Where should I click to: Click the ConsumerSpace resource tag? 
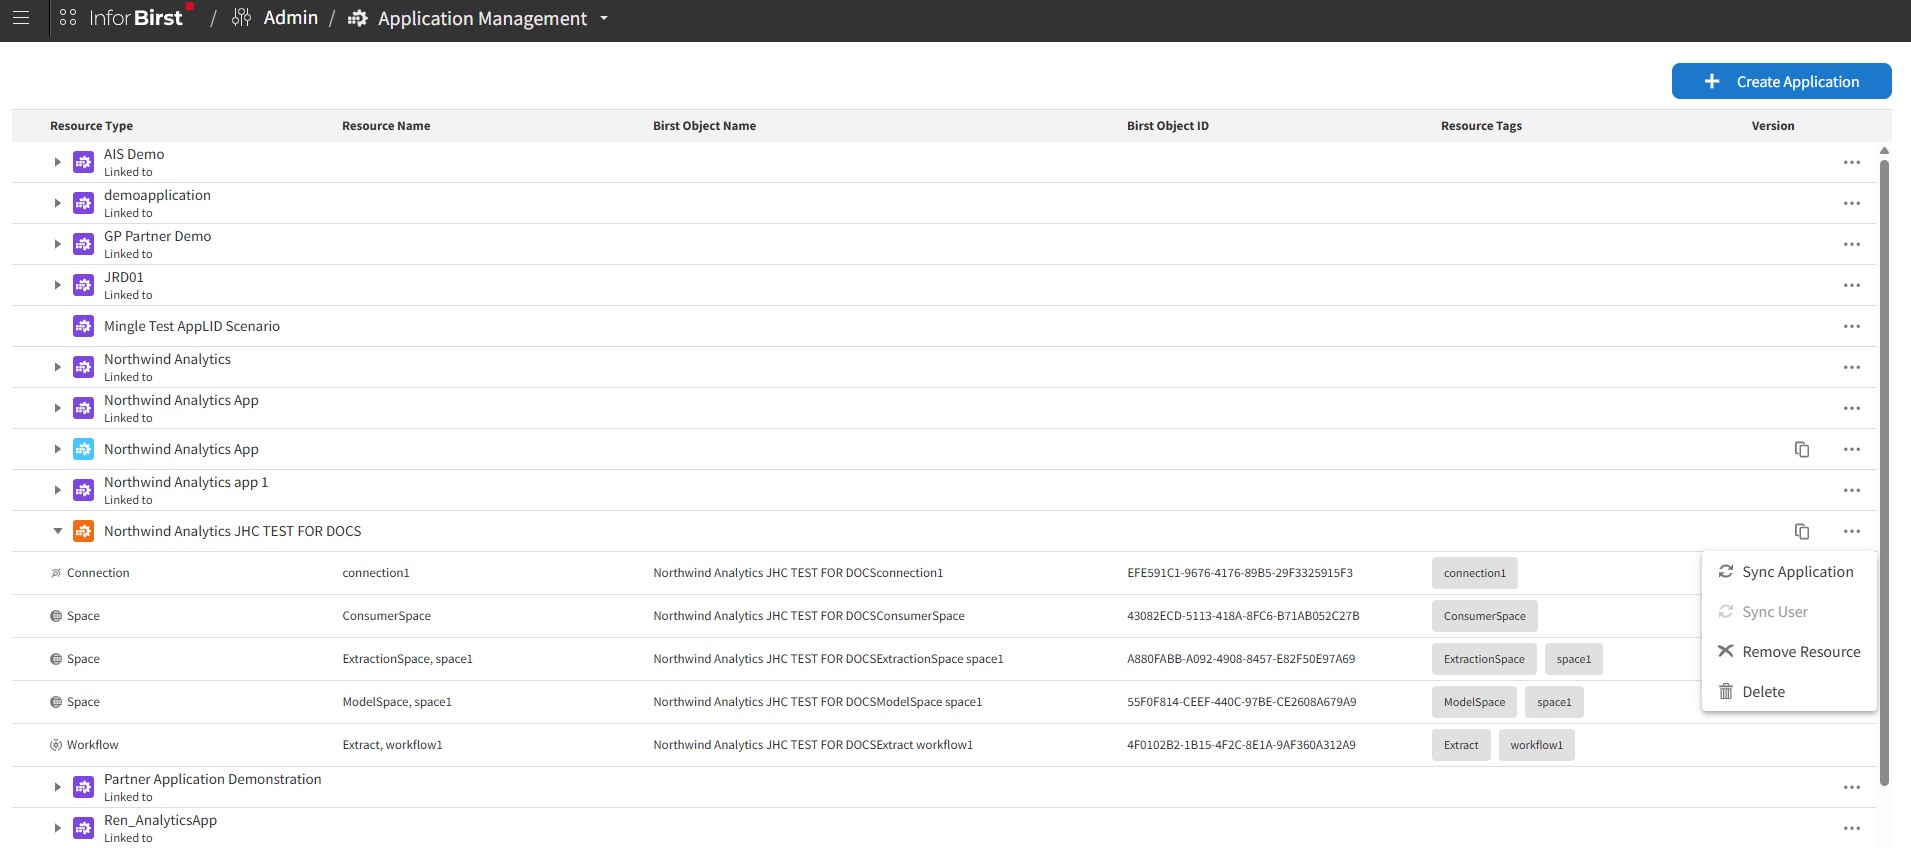[1484, 616]
